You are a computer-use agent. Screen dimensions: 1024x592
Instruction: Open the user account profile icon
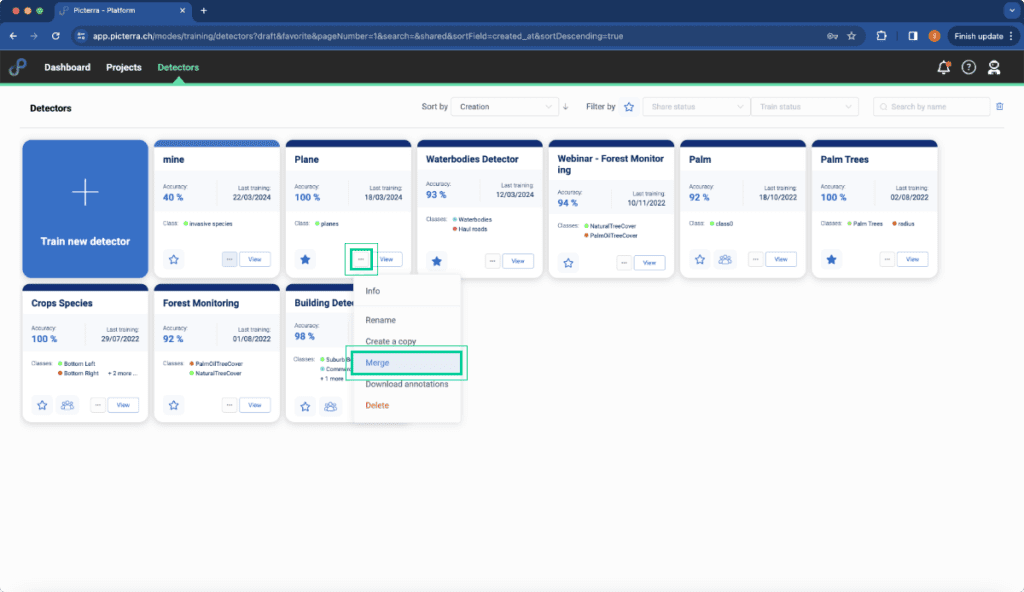[994, 67]
